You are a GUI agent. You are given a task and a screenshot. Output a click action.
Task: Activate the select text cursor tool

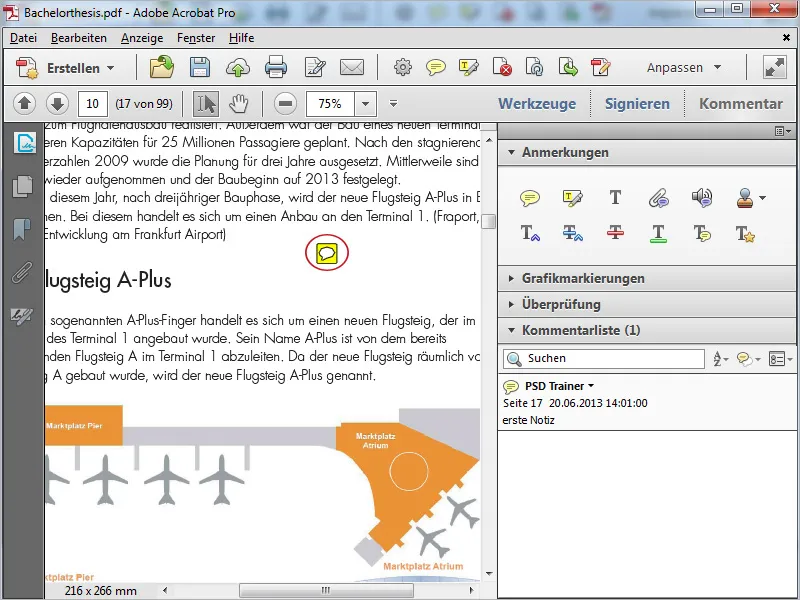(206, 104)
